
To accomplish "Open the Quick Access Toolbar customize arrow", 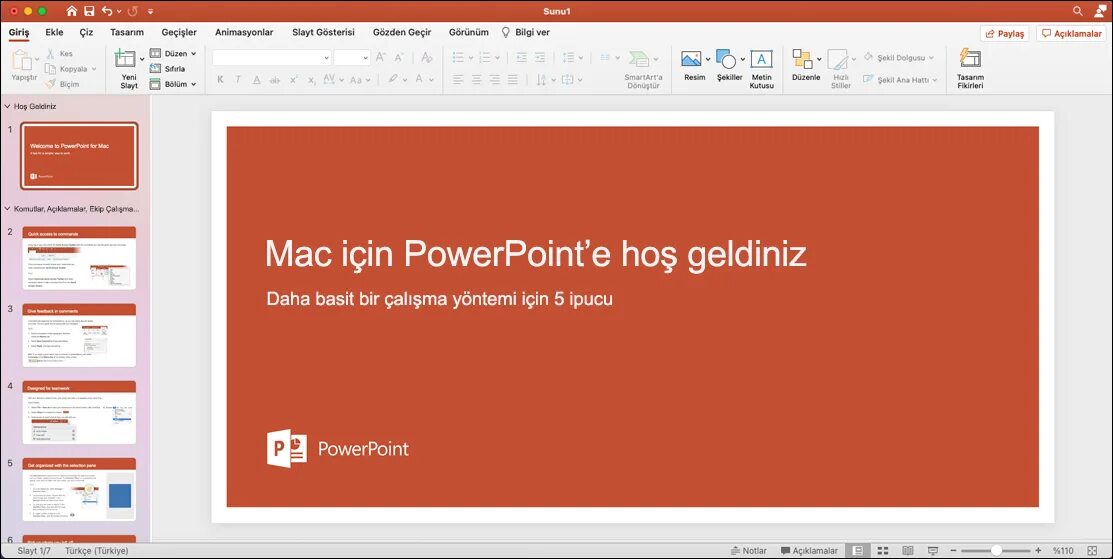I will (150, 12).
